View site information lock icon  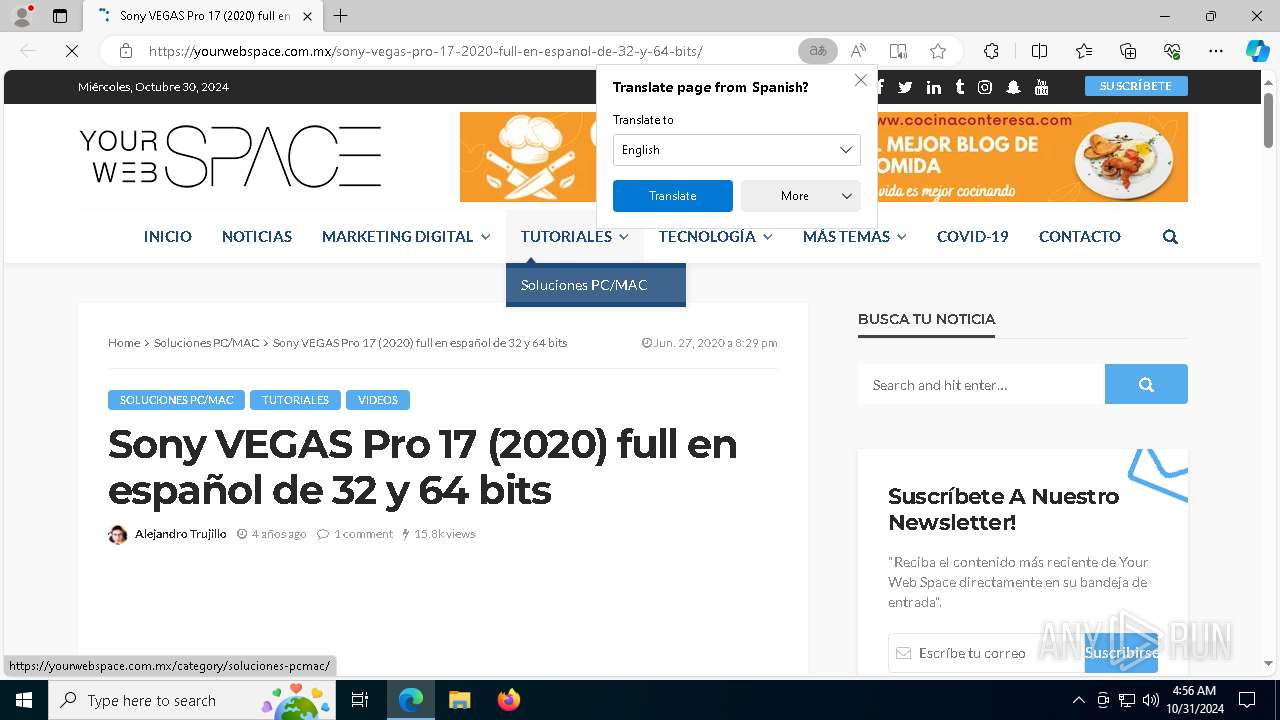coord(126,51)
